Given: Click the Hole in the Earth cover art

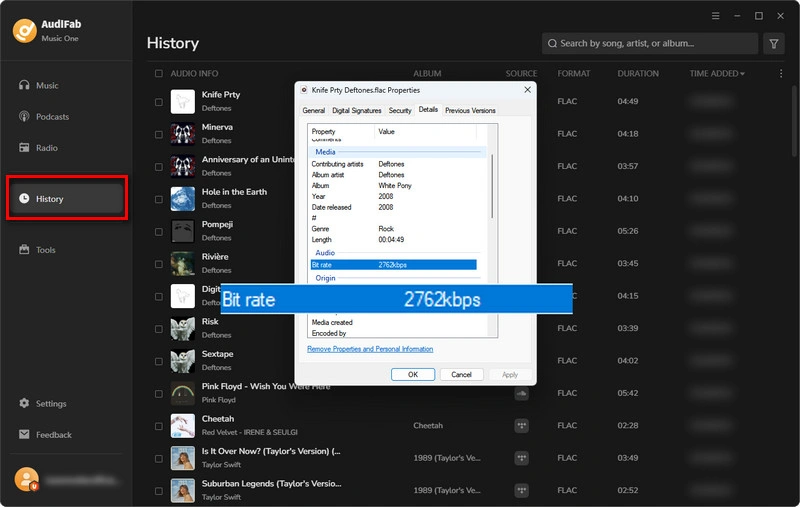Looking at the screenshot, I should click(x=183, y=199).
